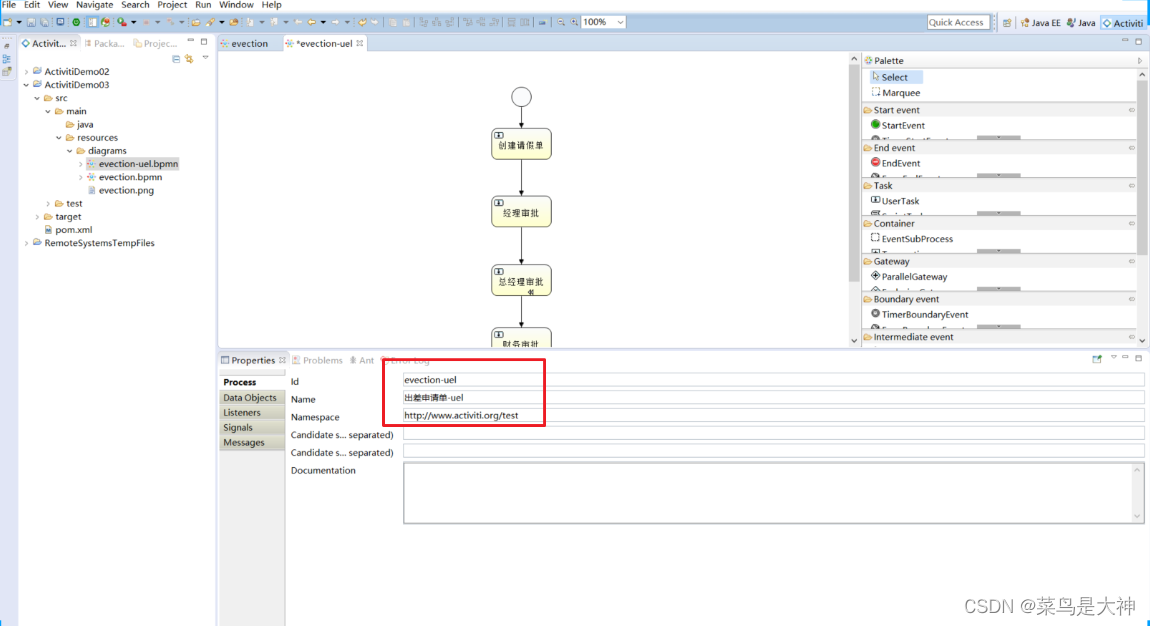Collapse the resources folder node
This screenshot has height=626, width=1150.
tap(59, 138)
